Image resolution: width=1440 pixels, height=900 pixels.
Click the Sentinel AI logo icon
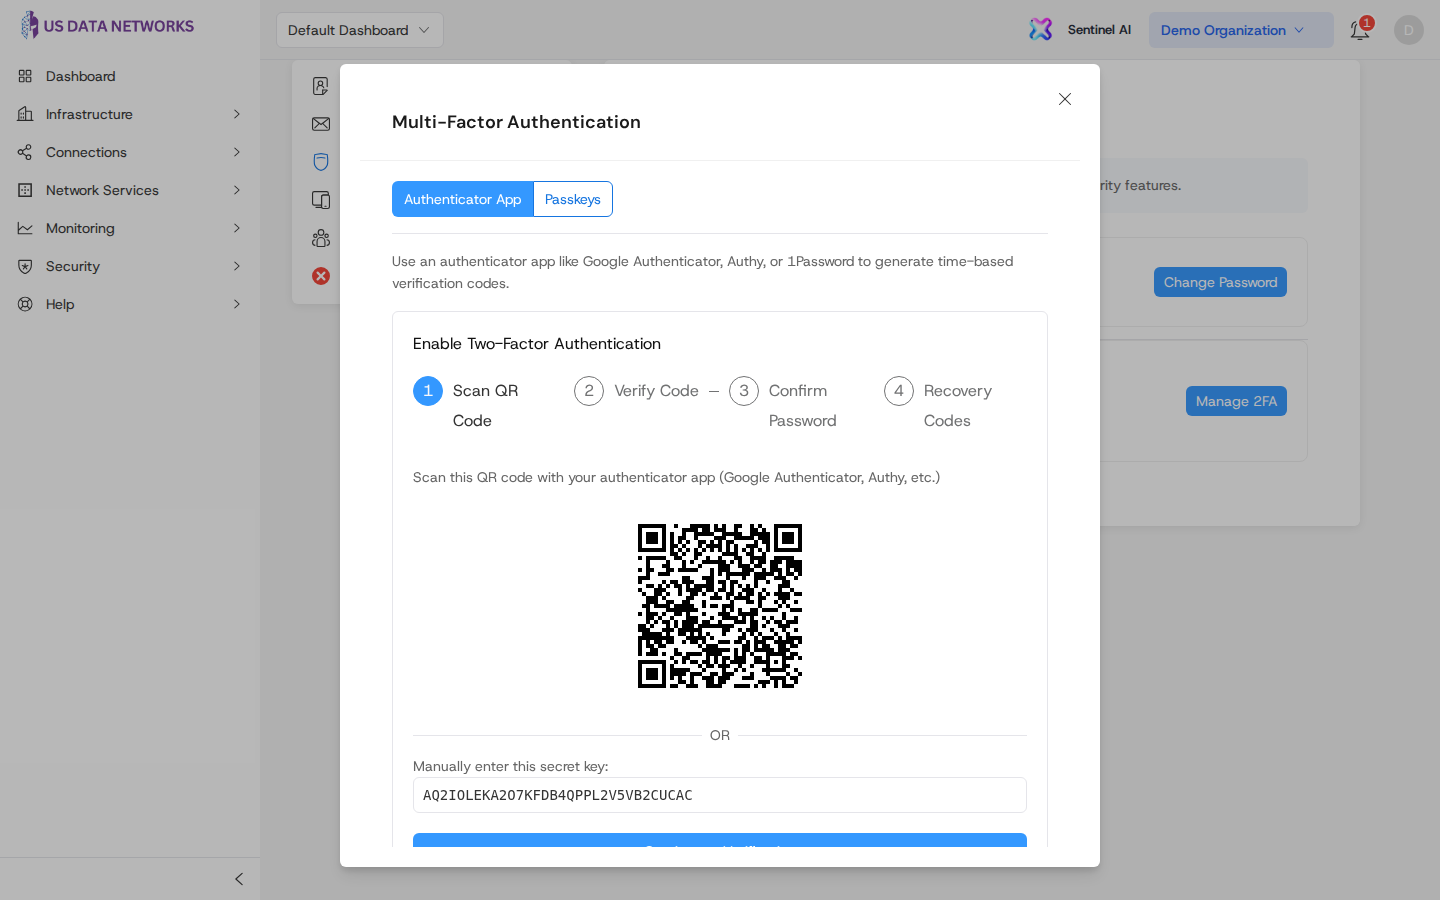pos(1041,29)
